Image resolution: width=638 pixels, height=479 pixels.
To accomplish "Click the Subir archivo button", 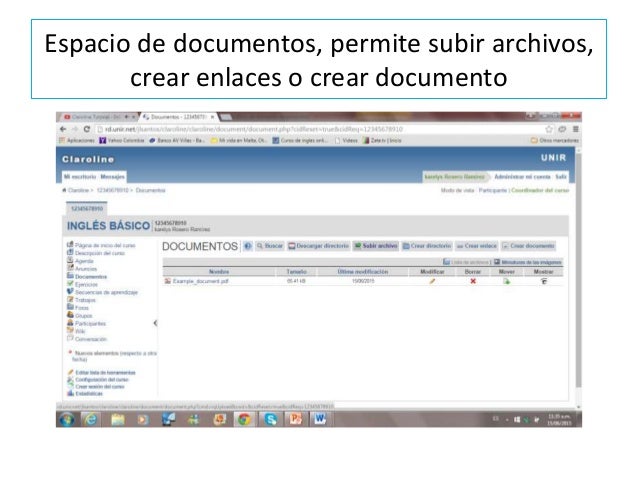I will [x=376, y=246].
